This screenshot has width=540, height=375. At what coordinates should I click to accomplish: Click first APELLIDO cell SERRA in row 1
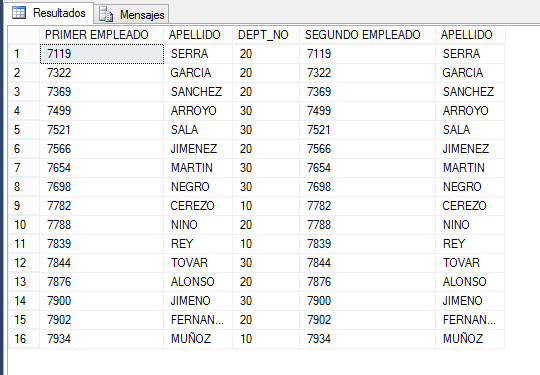point(198,54)
